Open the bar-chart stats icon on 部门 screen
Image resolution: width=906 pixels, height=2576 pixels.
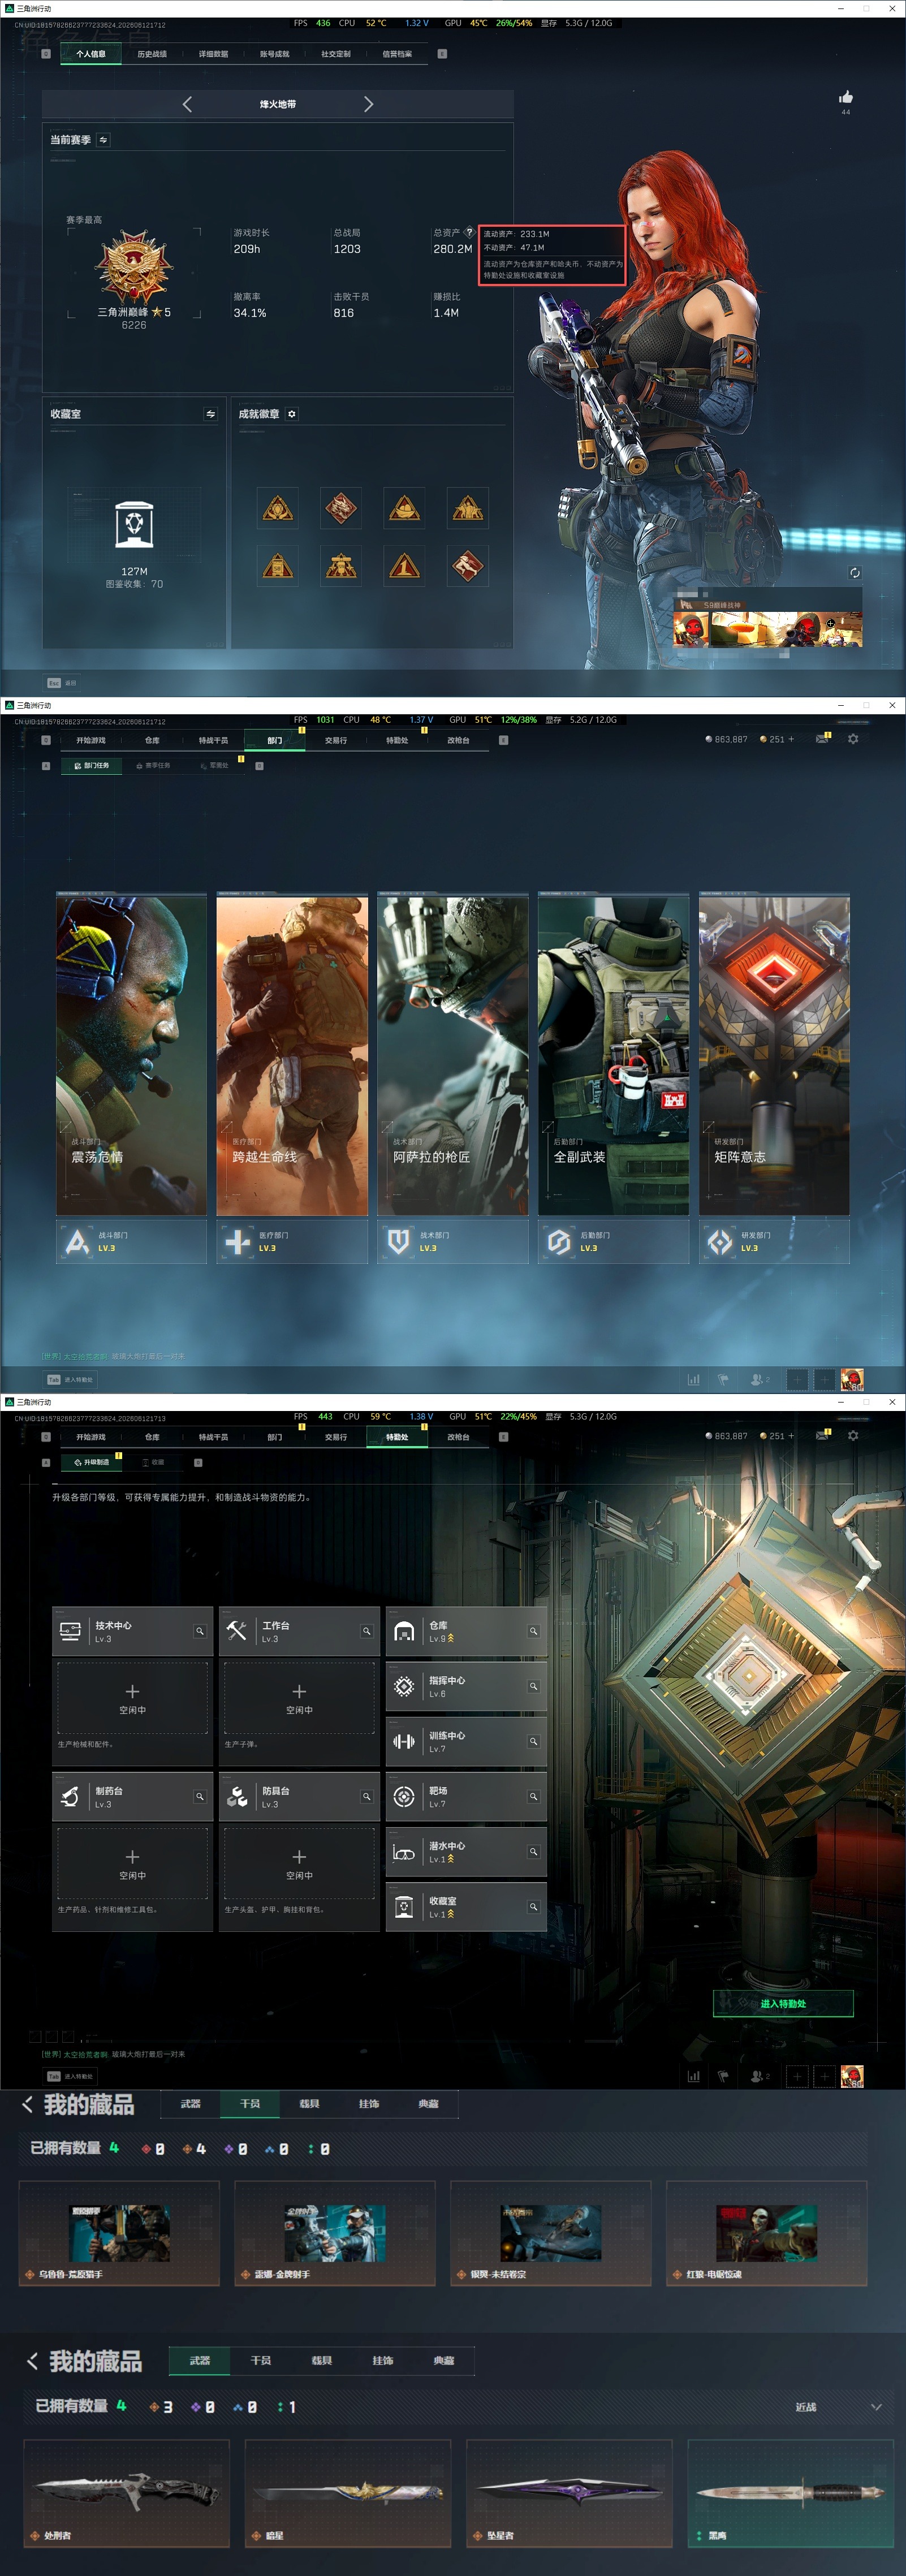(693, 1380)
